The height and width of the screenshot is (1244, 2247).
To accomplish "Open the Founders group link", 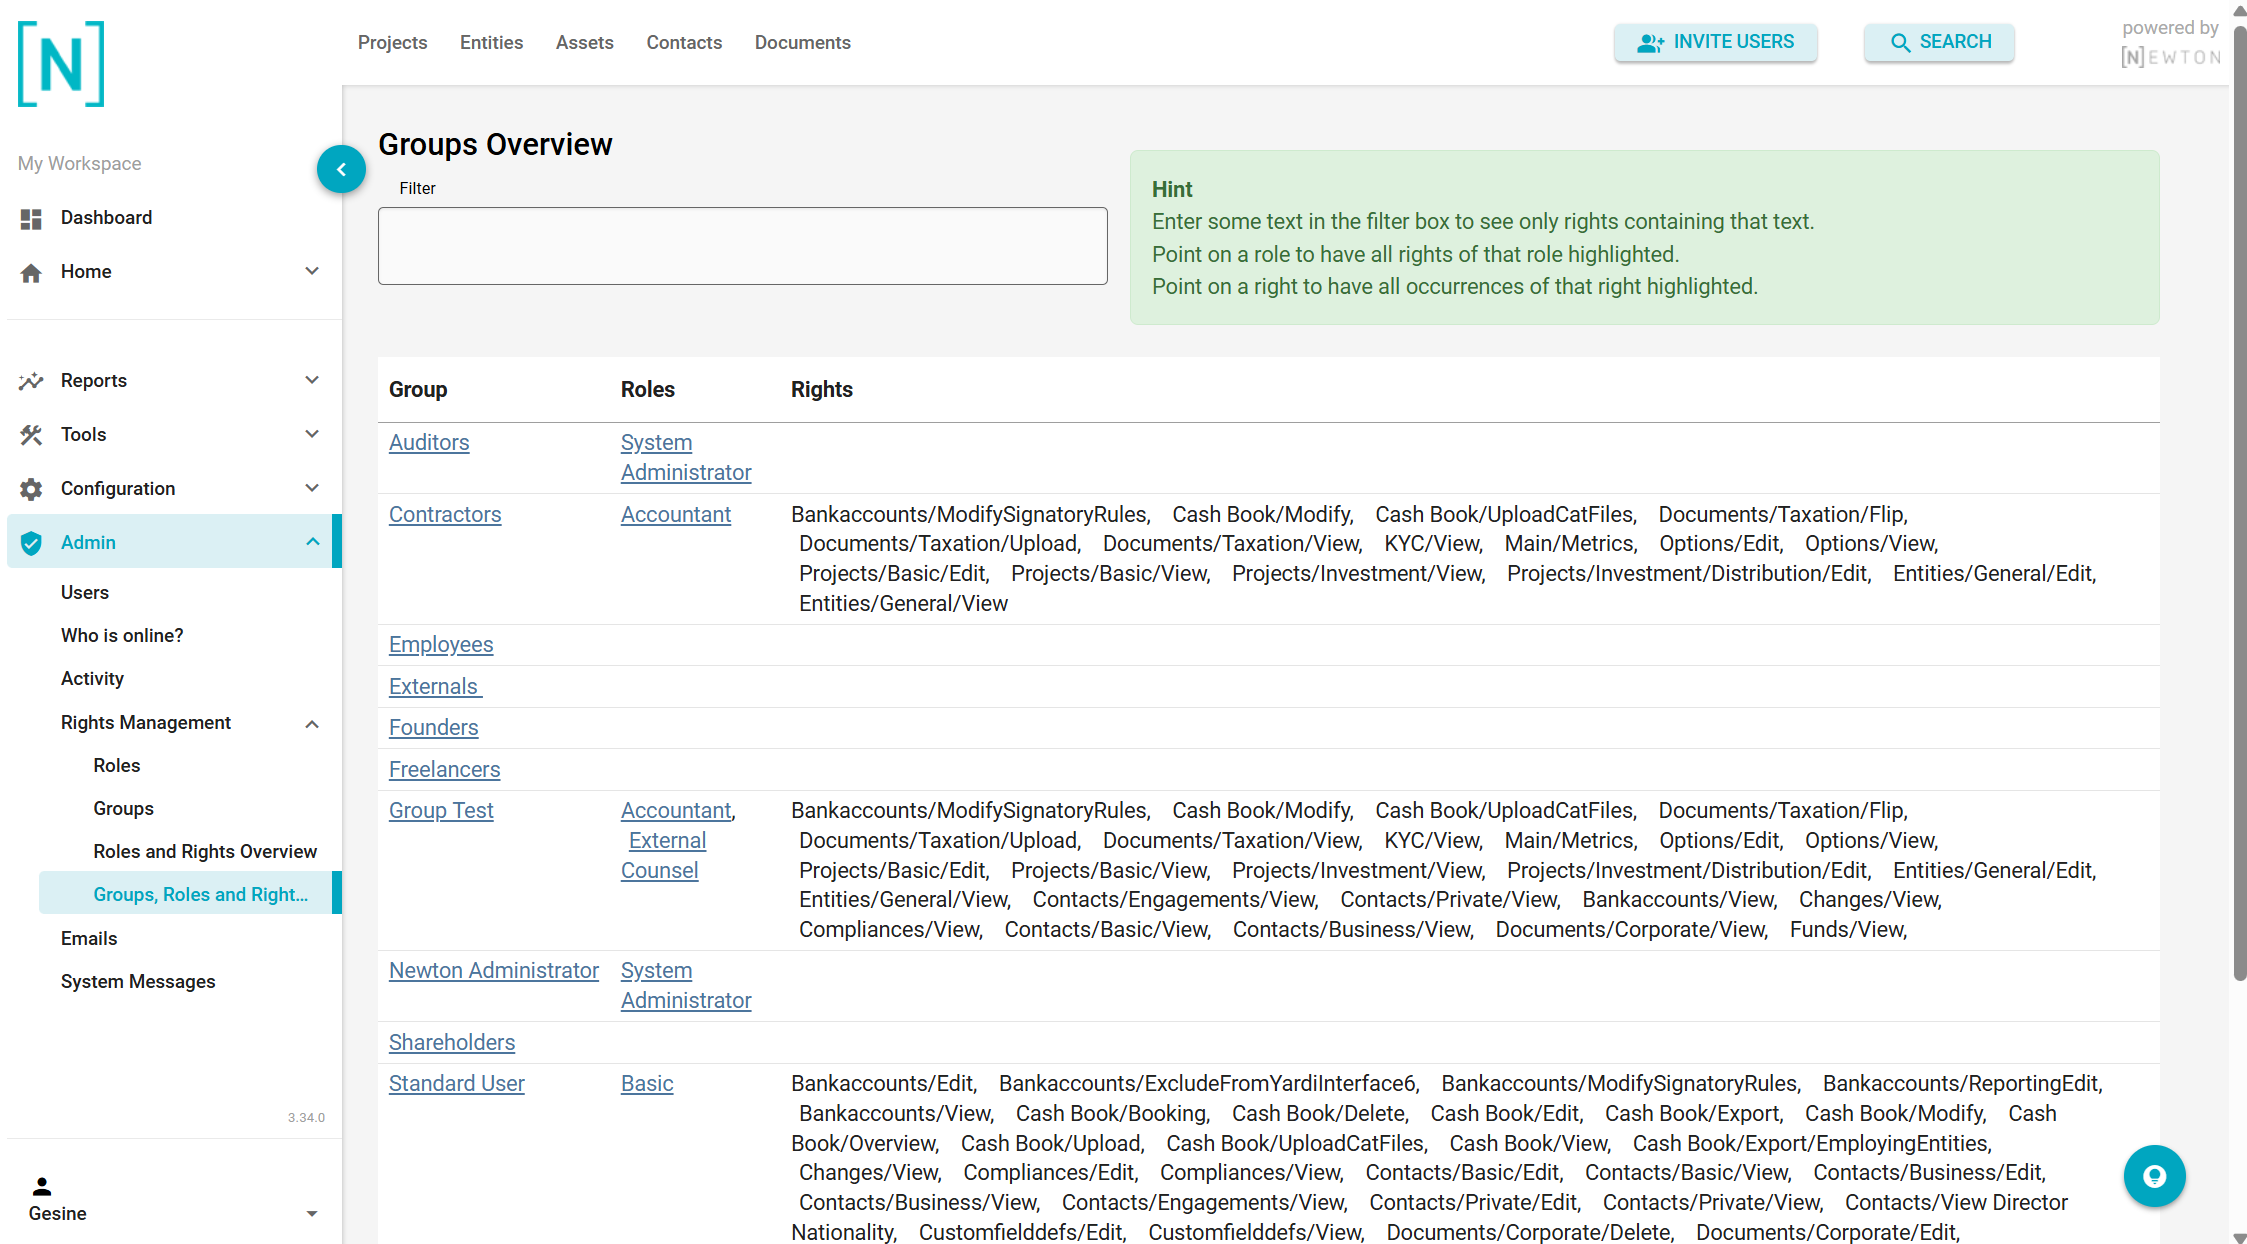I will click(433, 727).
